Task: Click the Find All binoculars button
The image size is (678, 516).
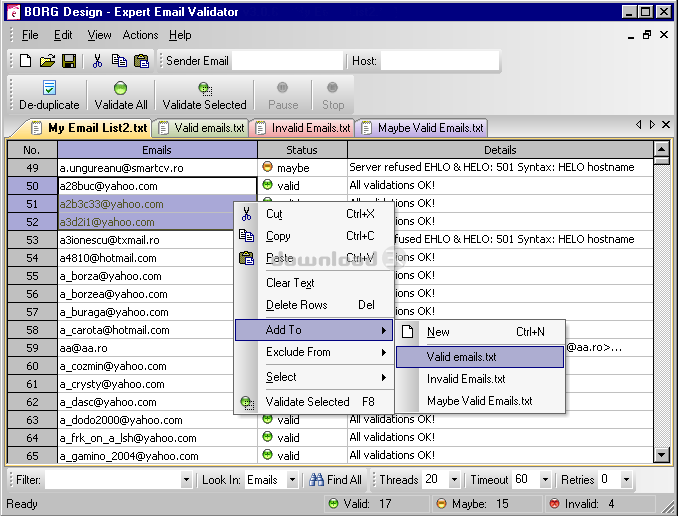Action: click(x=336, y=480)
